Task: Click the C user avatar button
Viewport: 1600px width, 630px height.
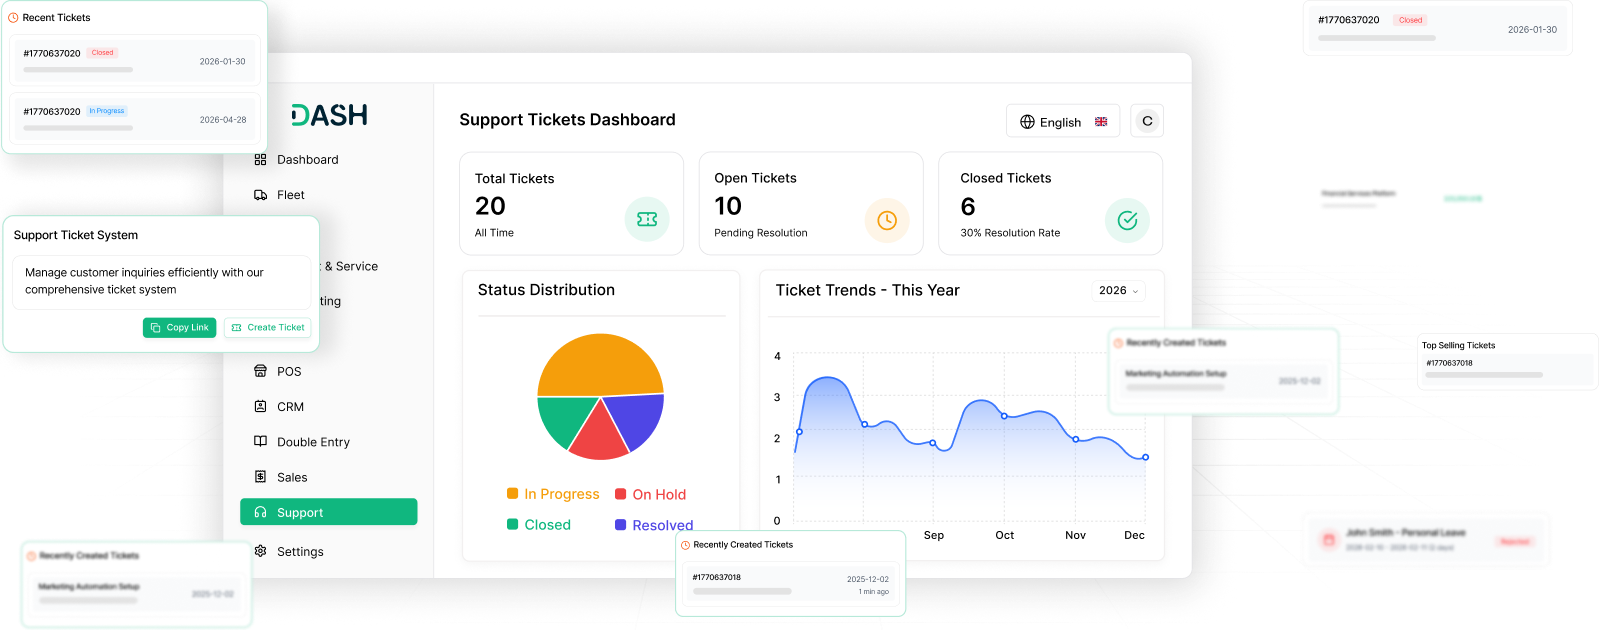Action: click(x=1147, y=121)
